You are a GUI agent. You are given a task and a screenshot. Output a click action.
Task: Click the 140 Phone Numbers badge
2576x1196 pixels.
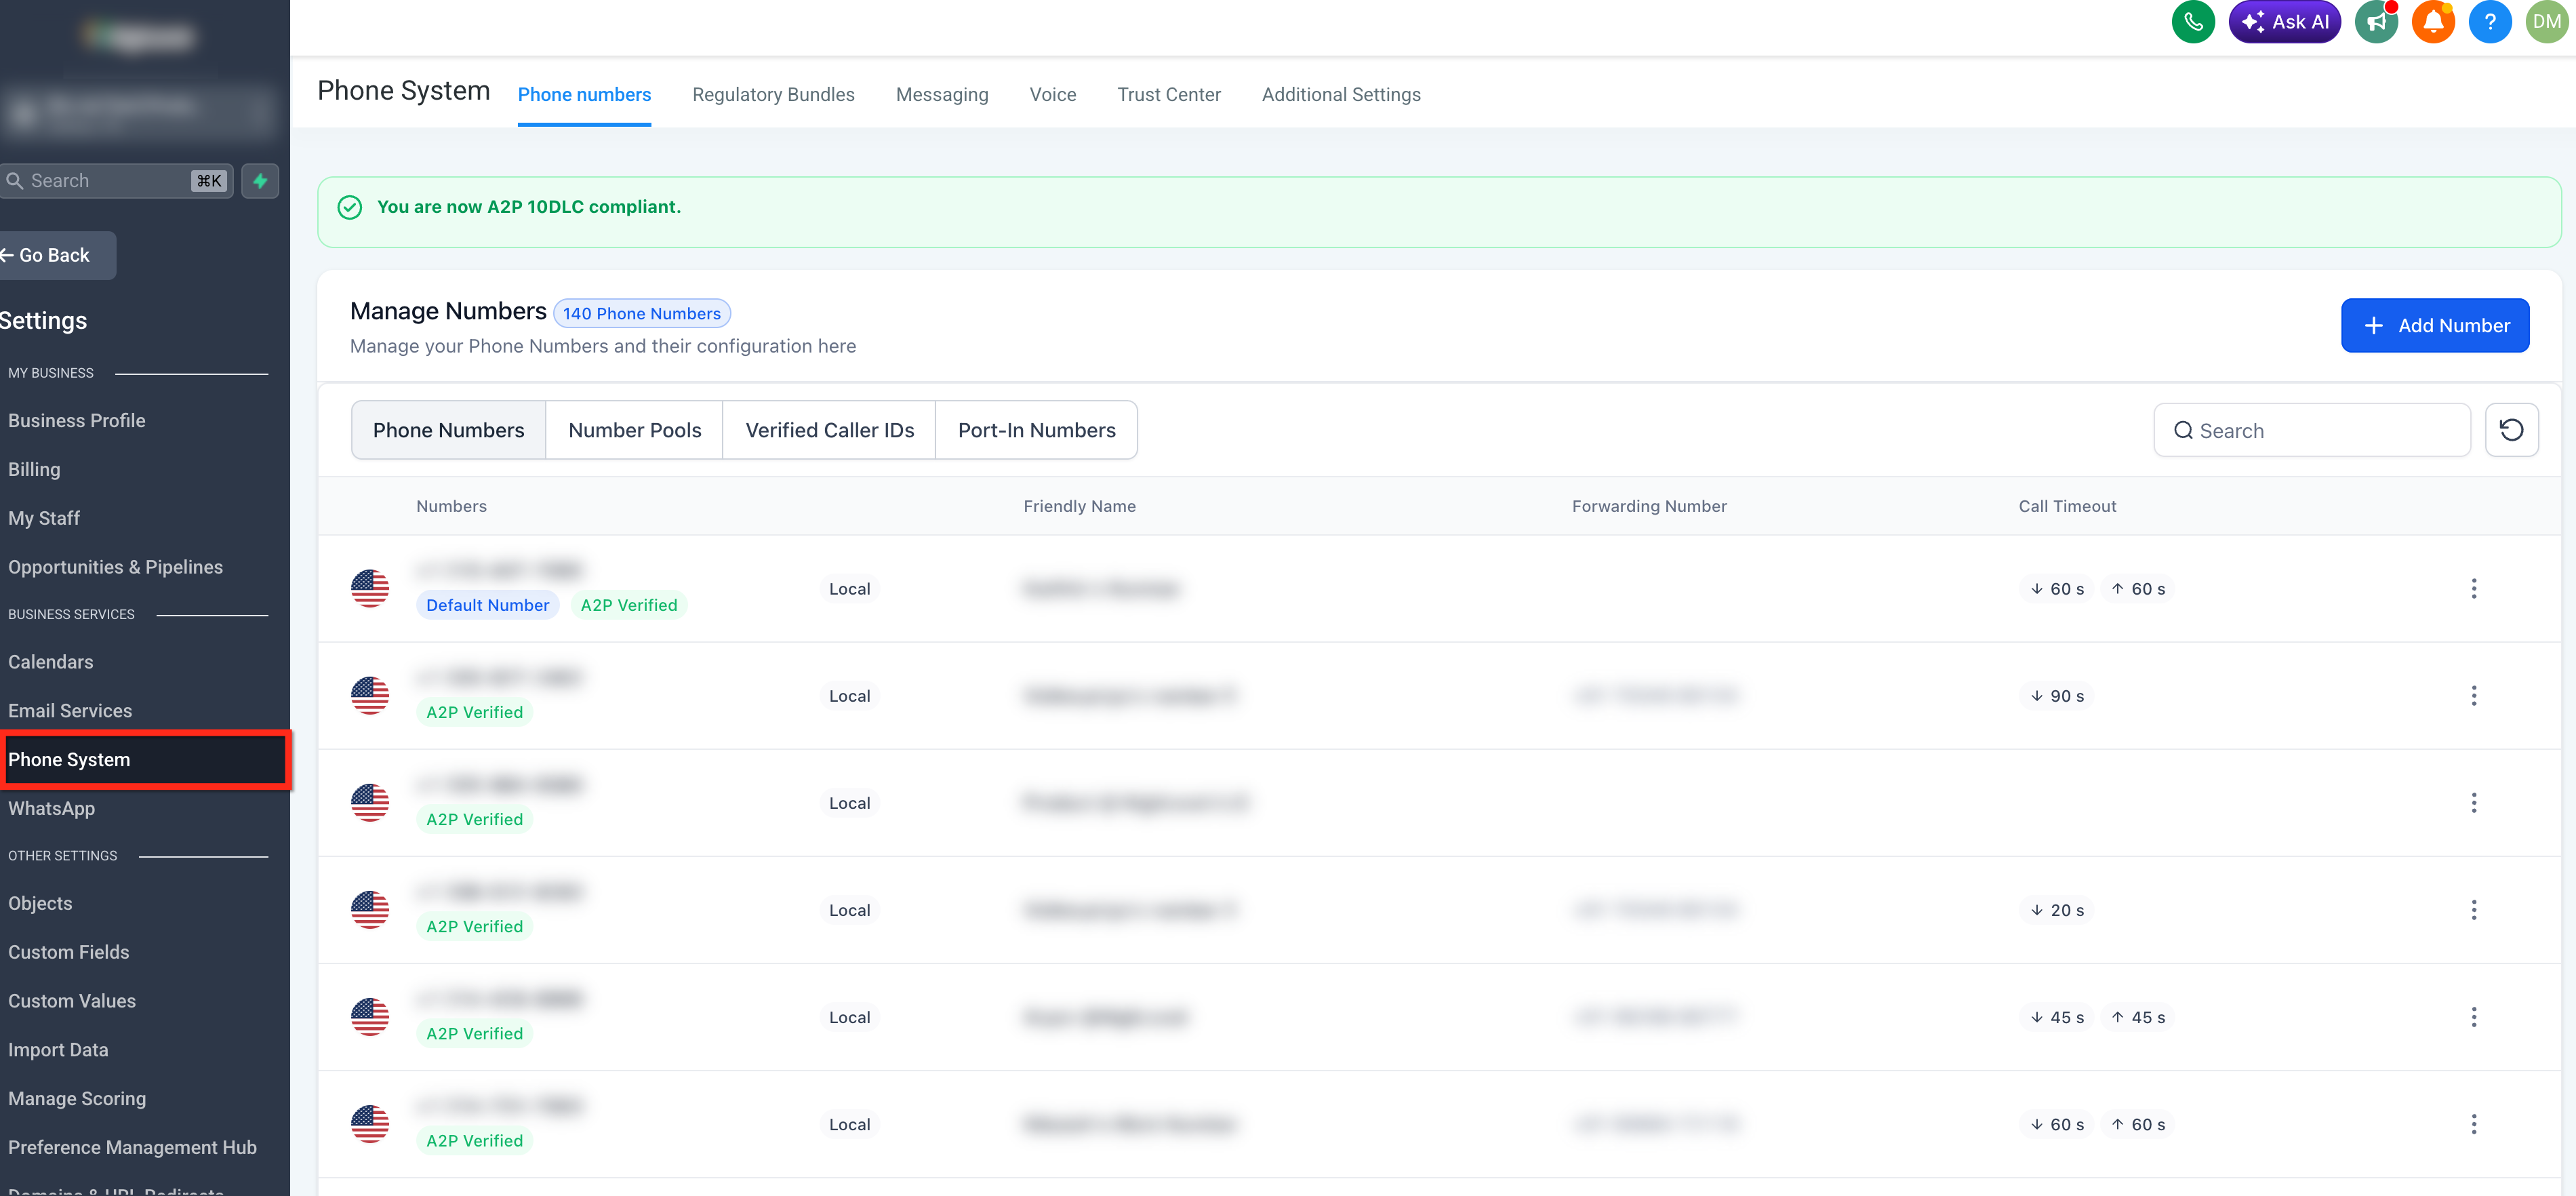point(641,313)
